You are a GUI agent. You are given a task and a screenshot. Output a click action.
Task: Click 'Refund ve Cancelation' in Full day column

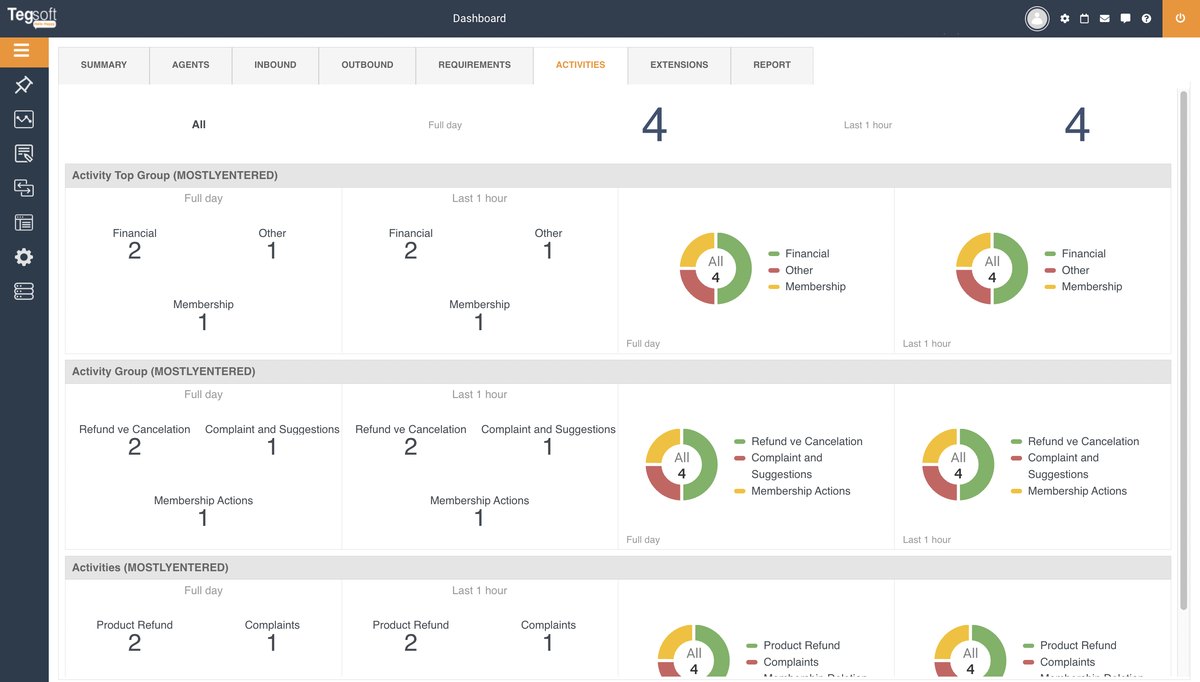tap(135, 429)
